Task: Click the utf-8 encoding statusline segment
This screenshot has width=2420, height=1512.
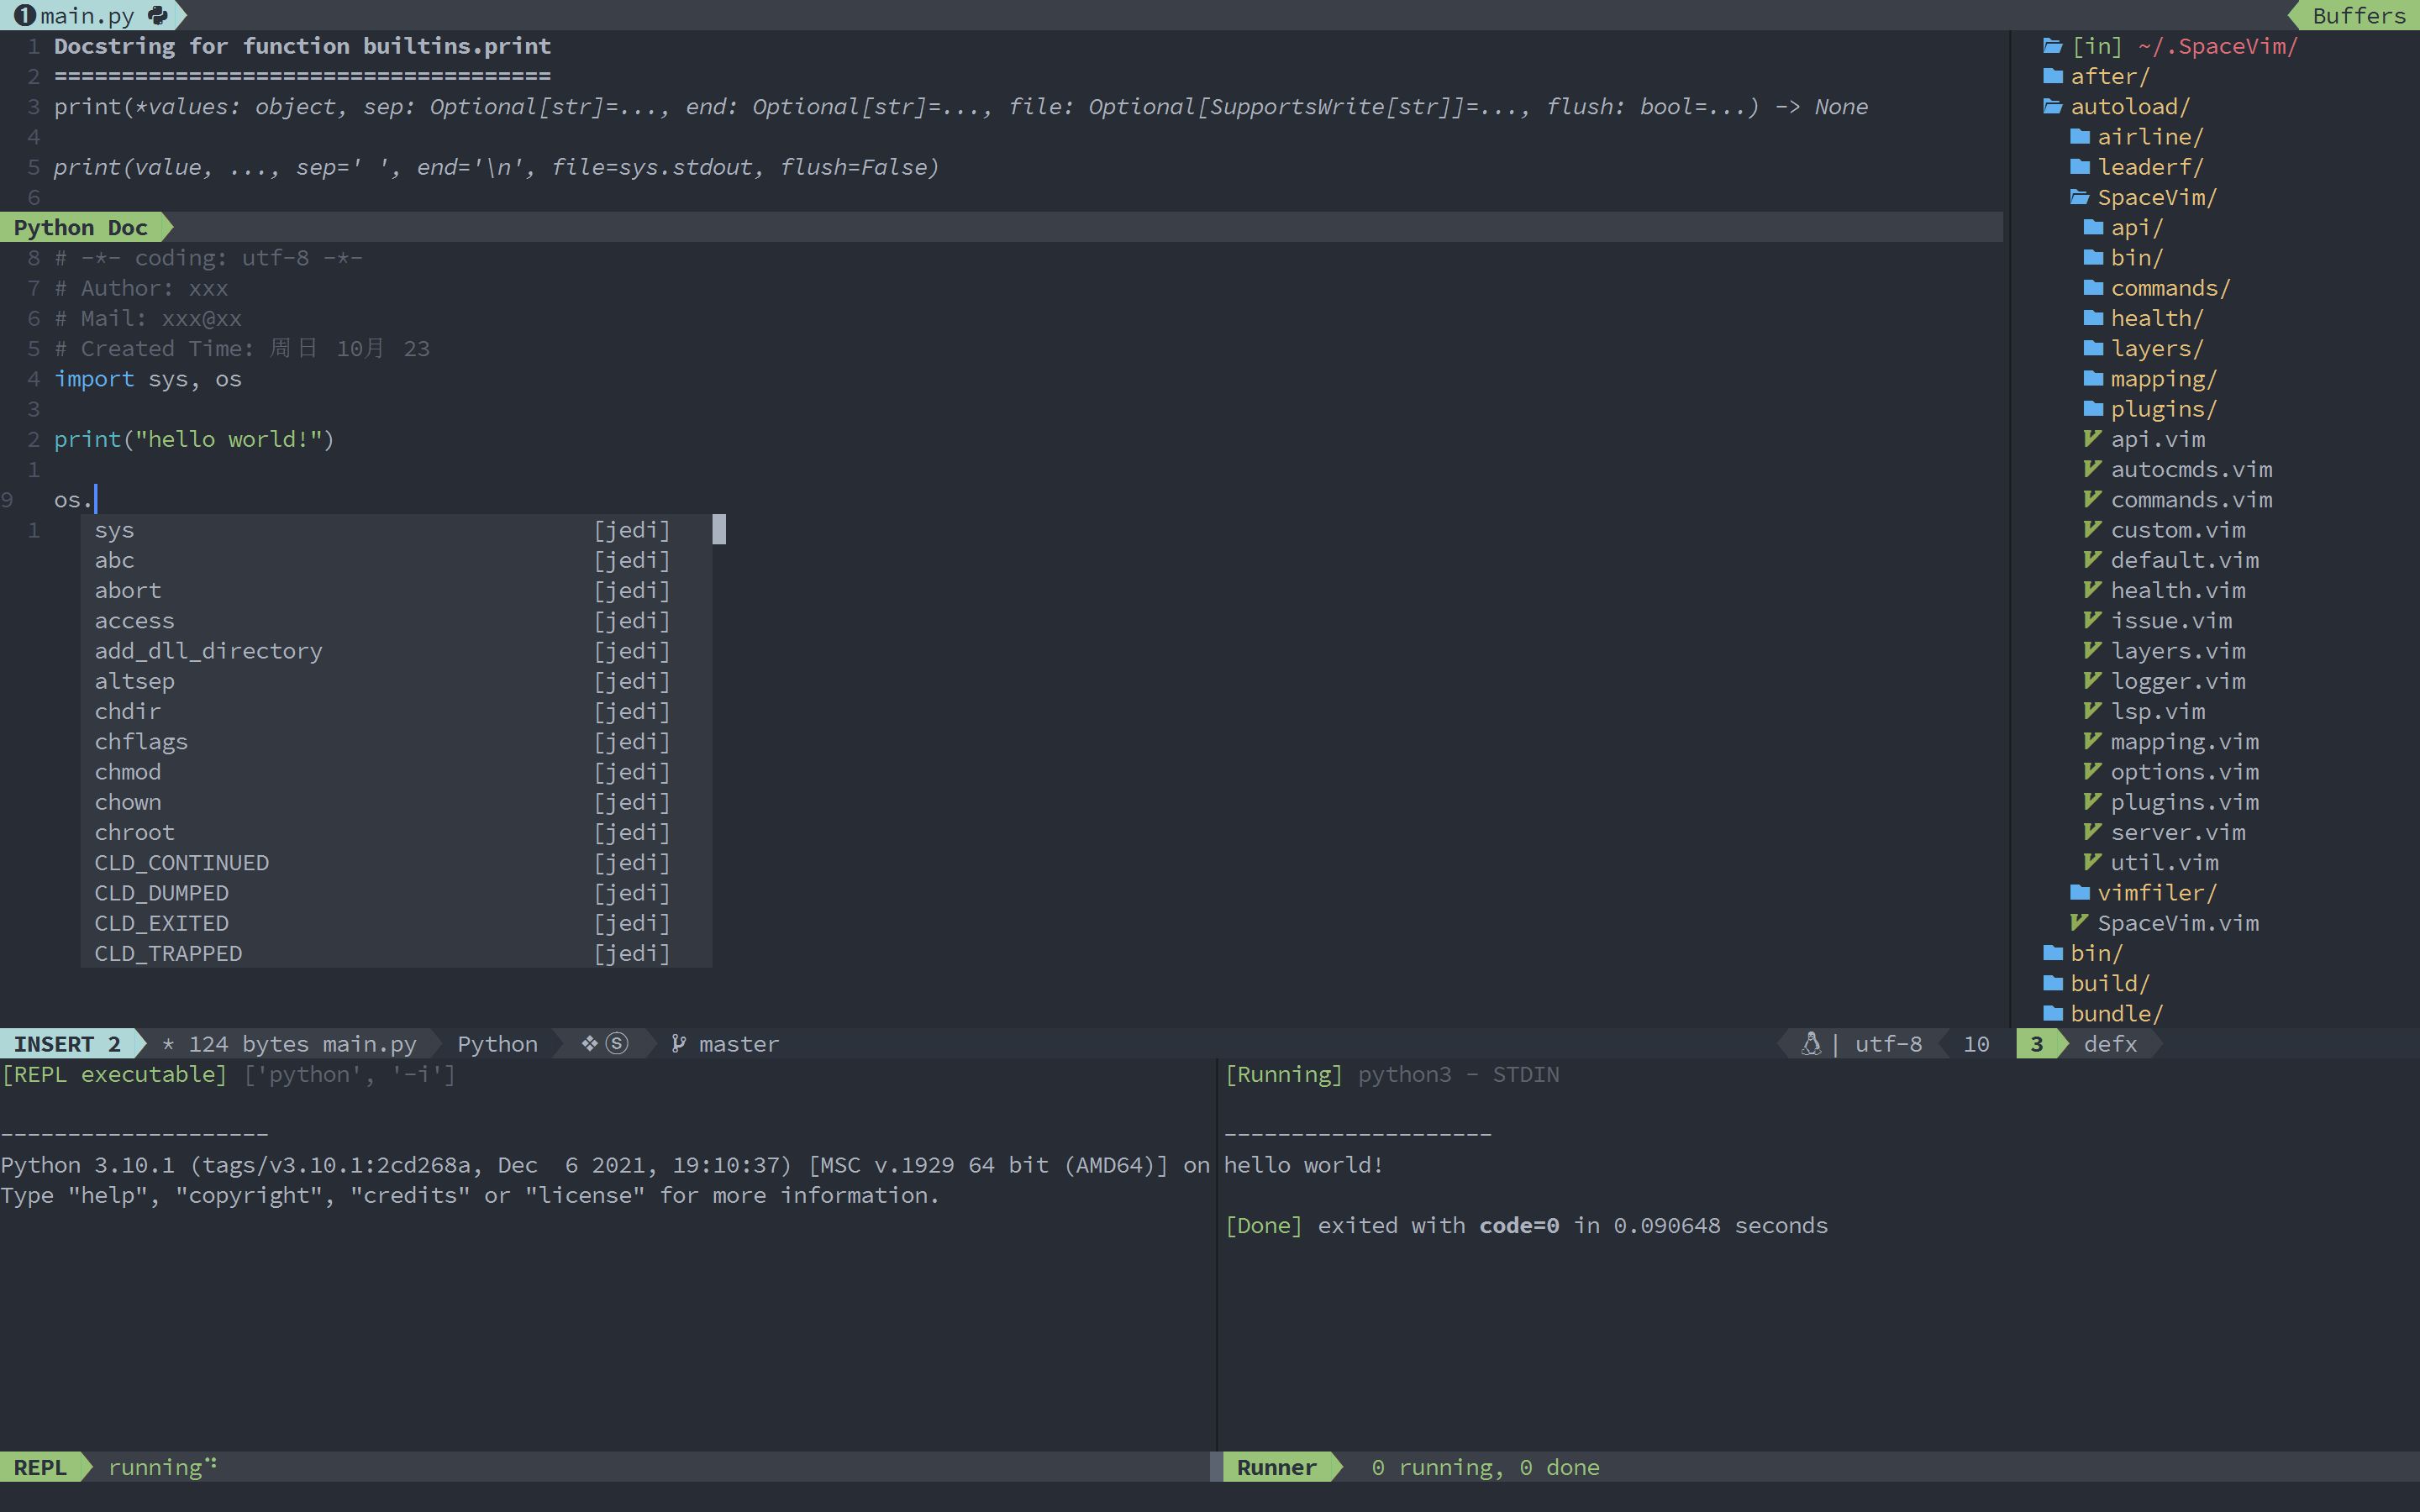Action: point(1888,1044)
